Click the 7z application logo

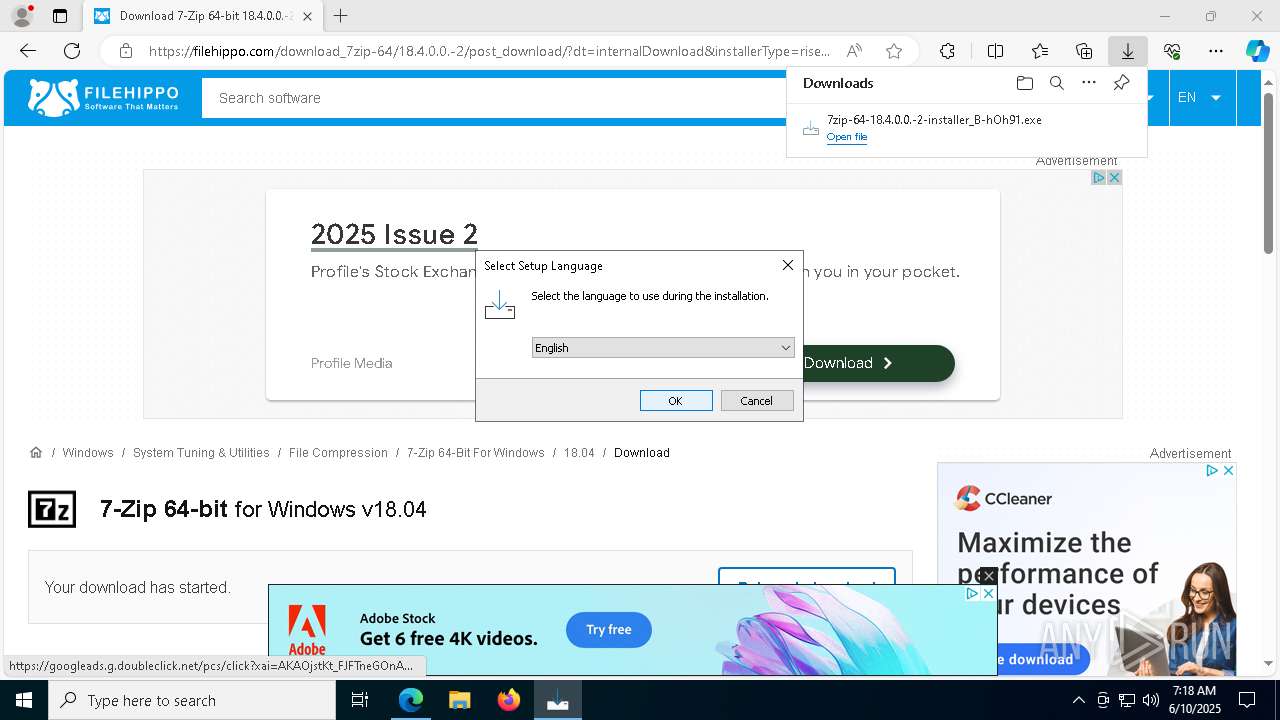[52, 509]
